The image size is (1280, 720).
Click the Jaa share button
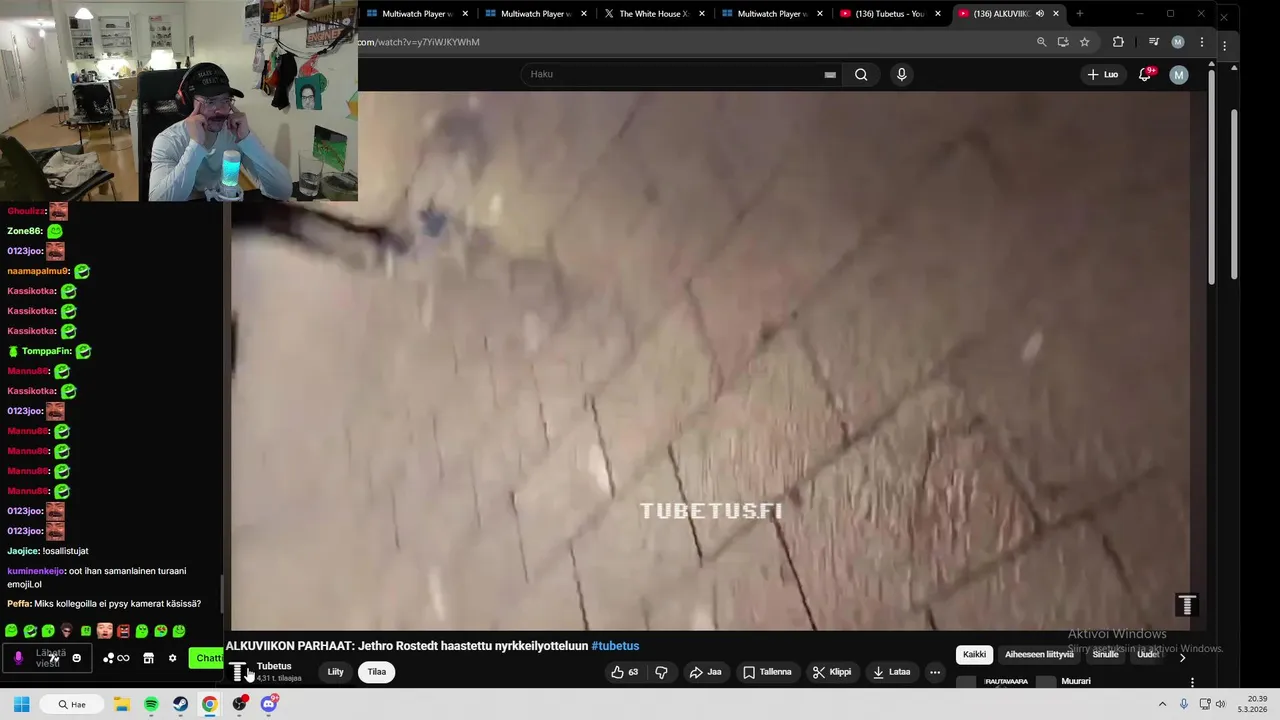coord(706,672)
